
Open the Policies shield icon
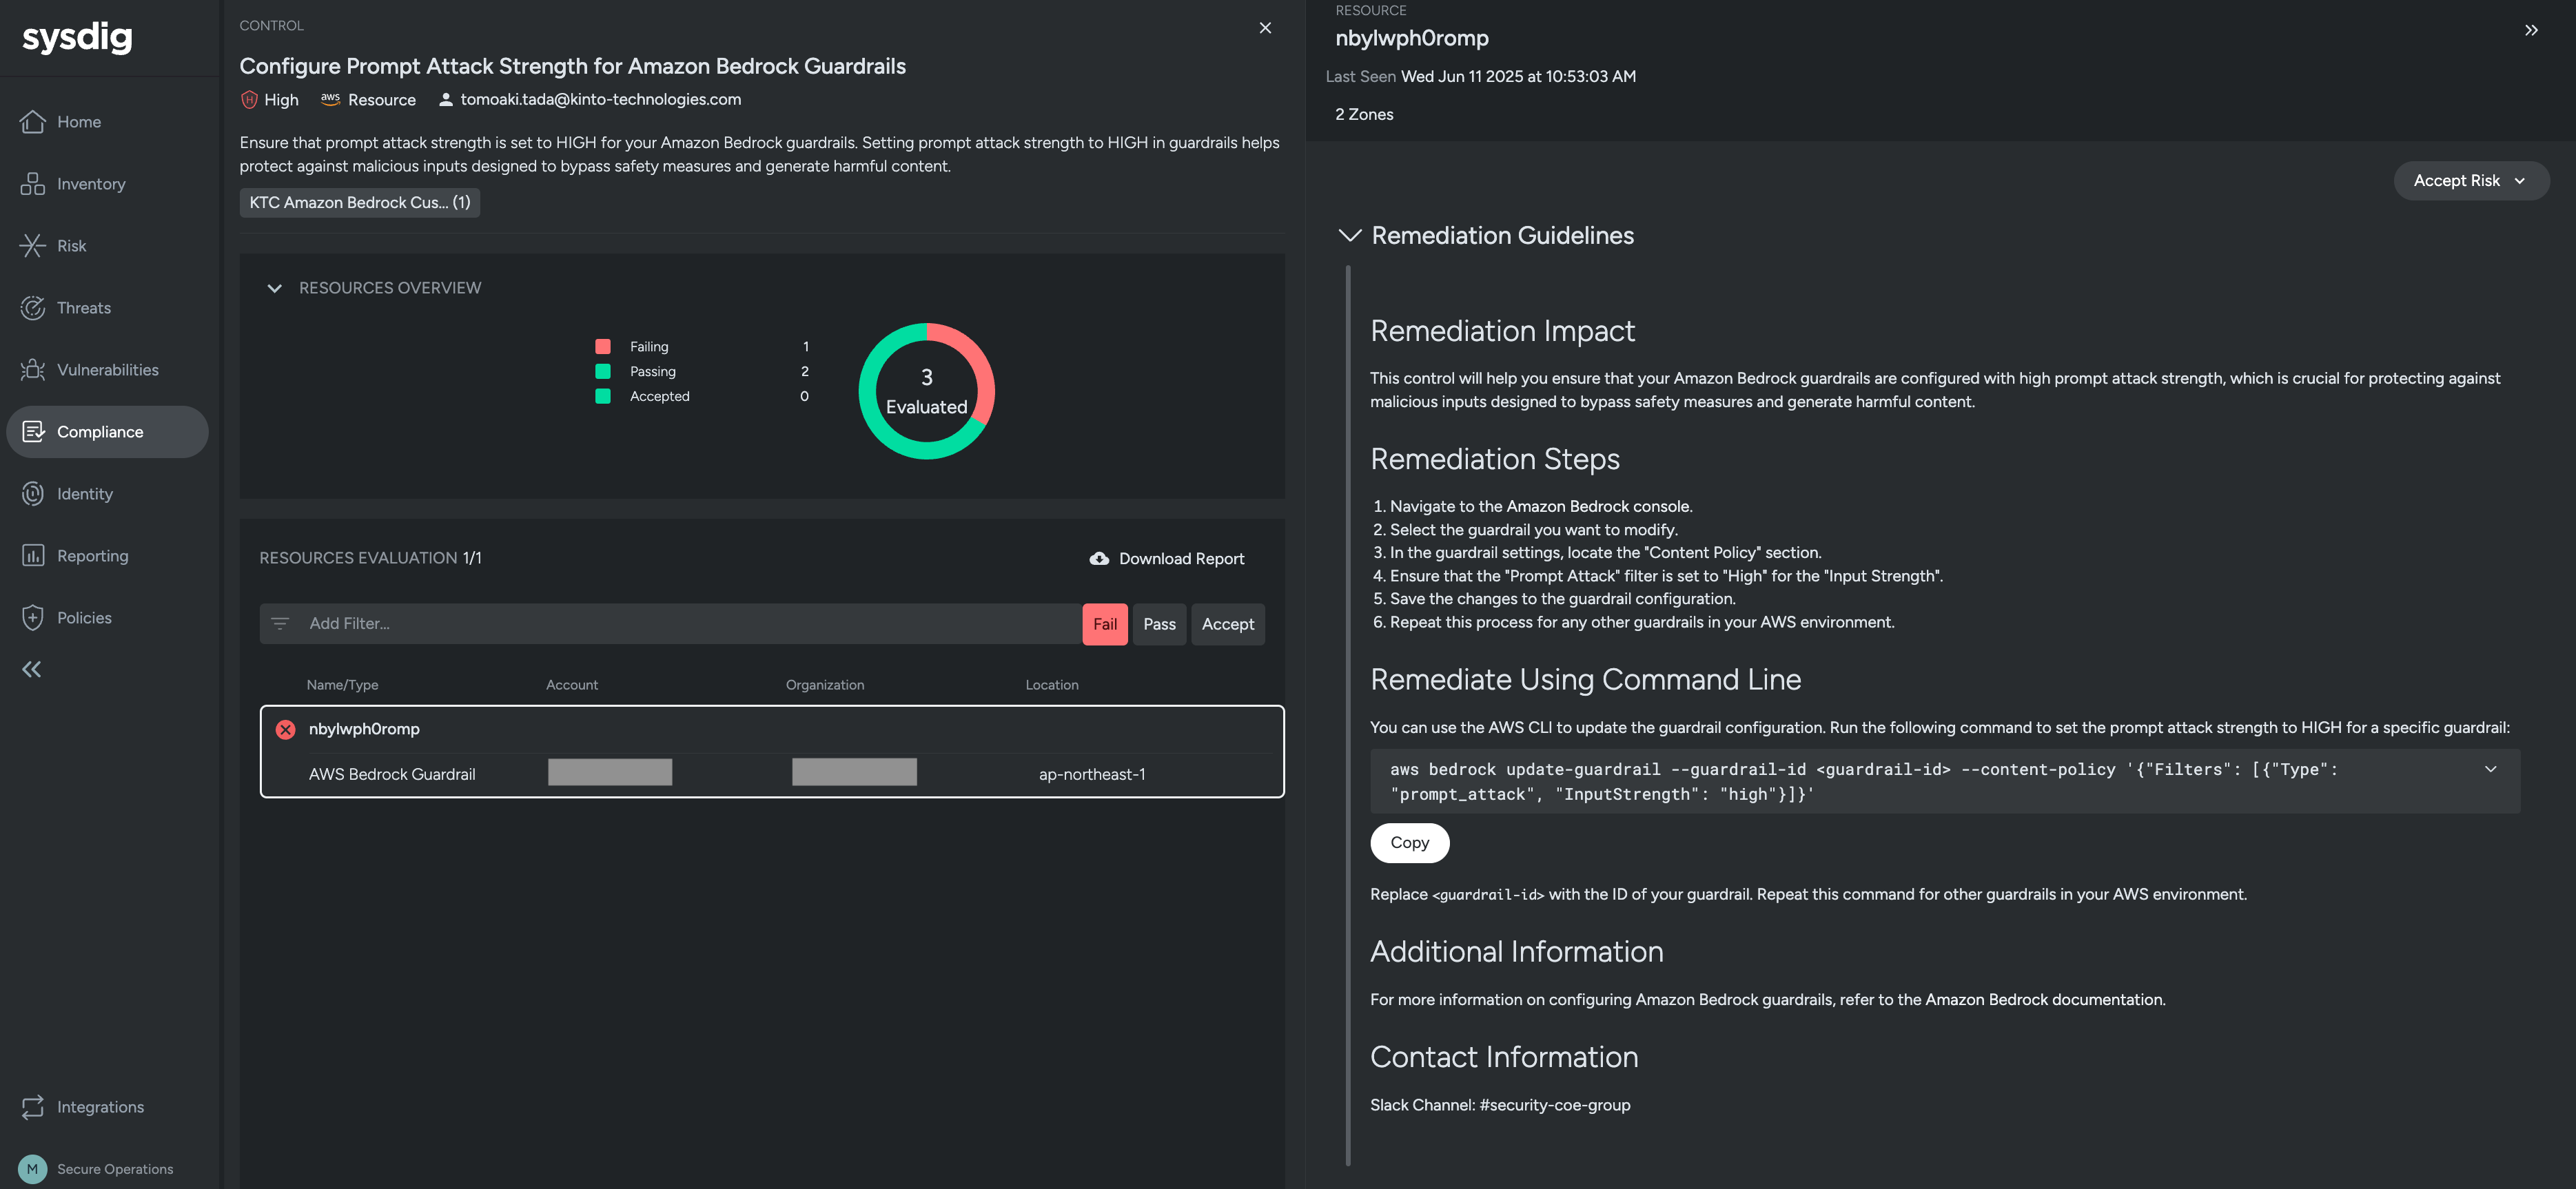33,618
